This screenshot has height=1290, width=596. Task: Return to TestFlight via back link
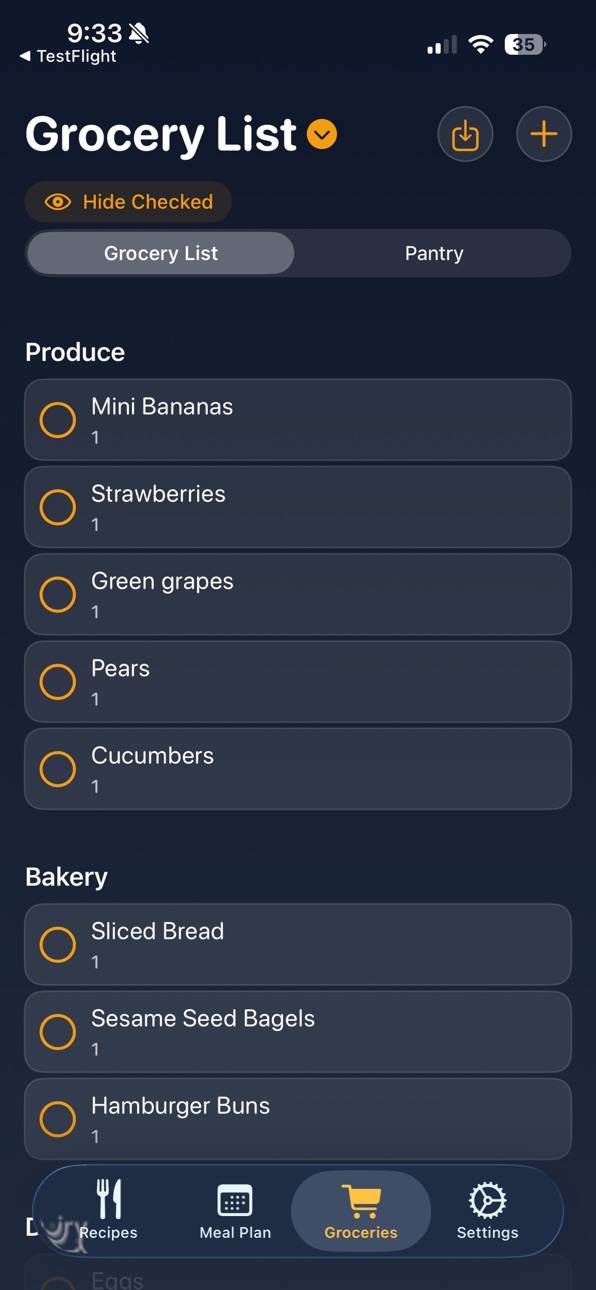[68, 56]
